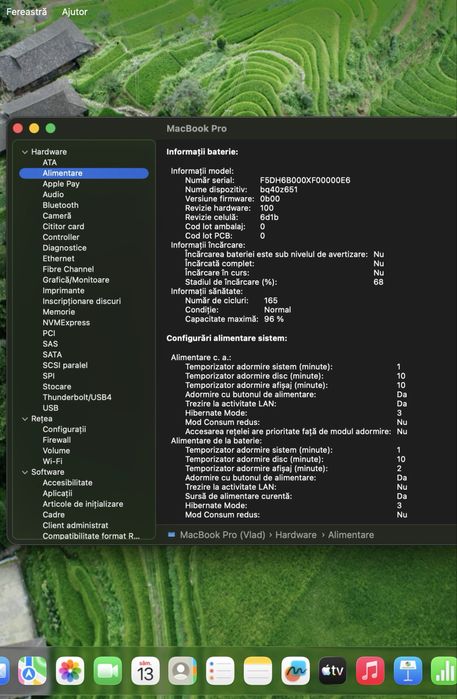Viewport: 457px width, 699px height.
Task: Collapse the Software section
Action: [25, 472]
